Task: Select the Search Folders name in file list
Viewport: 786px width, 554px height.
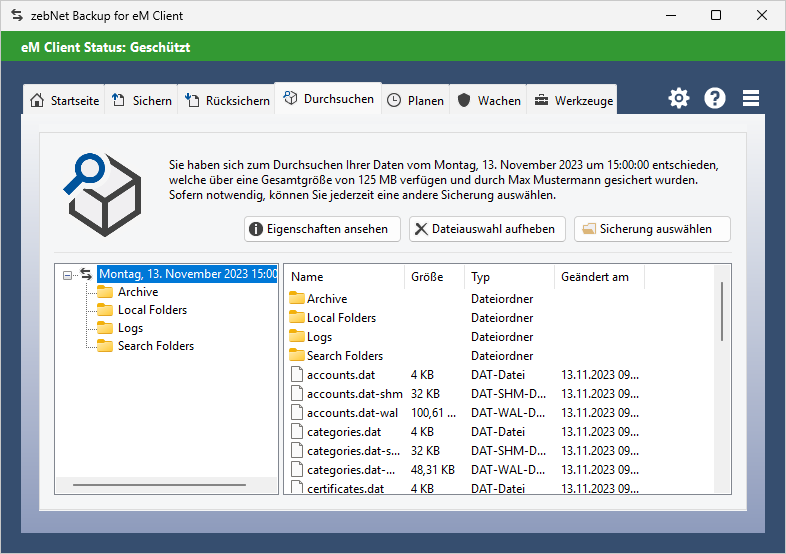Action: click(x=345, y=356)
